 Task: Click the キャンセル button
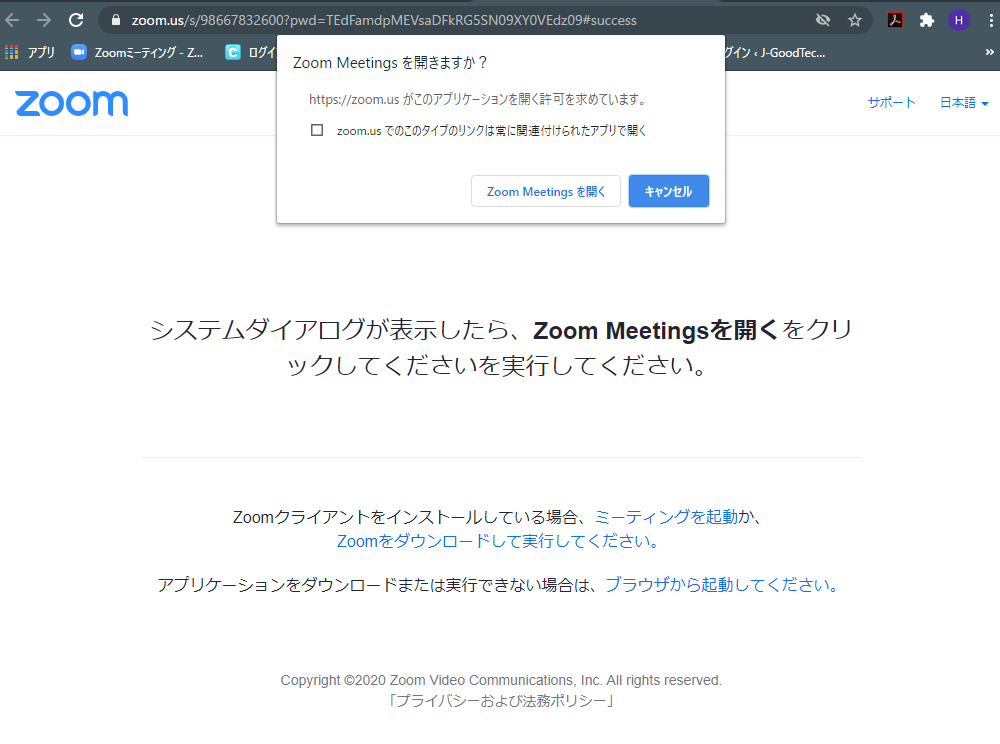click(668, 191)
